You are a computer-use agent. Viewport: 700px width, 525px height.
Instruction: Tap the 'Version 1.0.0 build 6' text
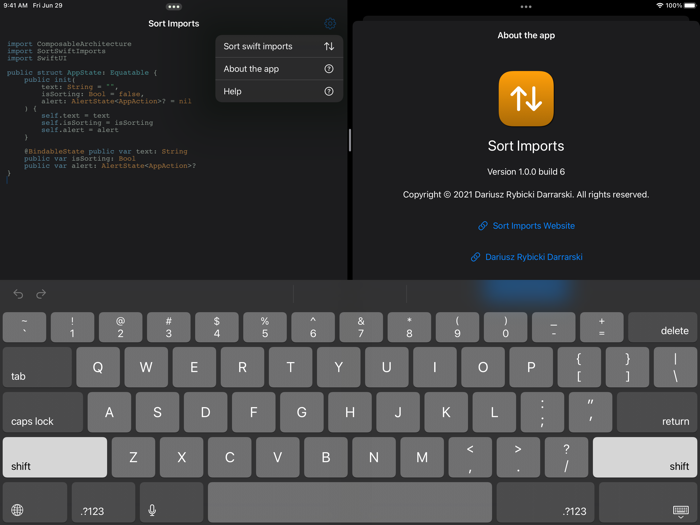(526, 172)
